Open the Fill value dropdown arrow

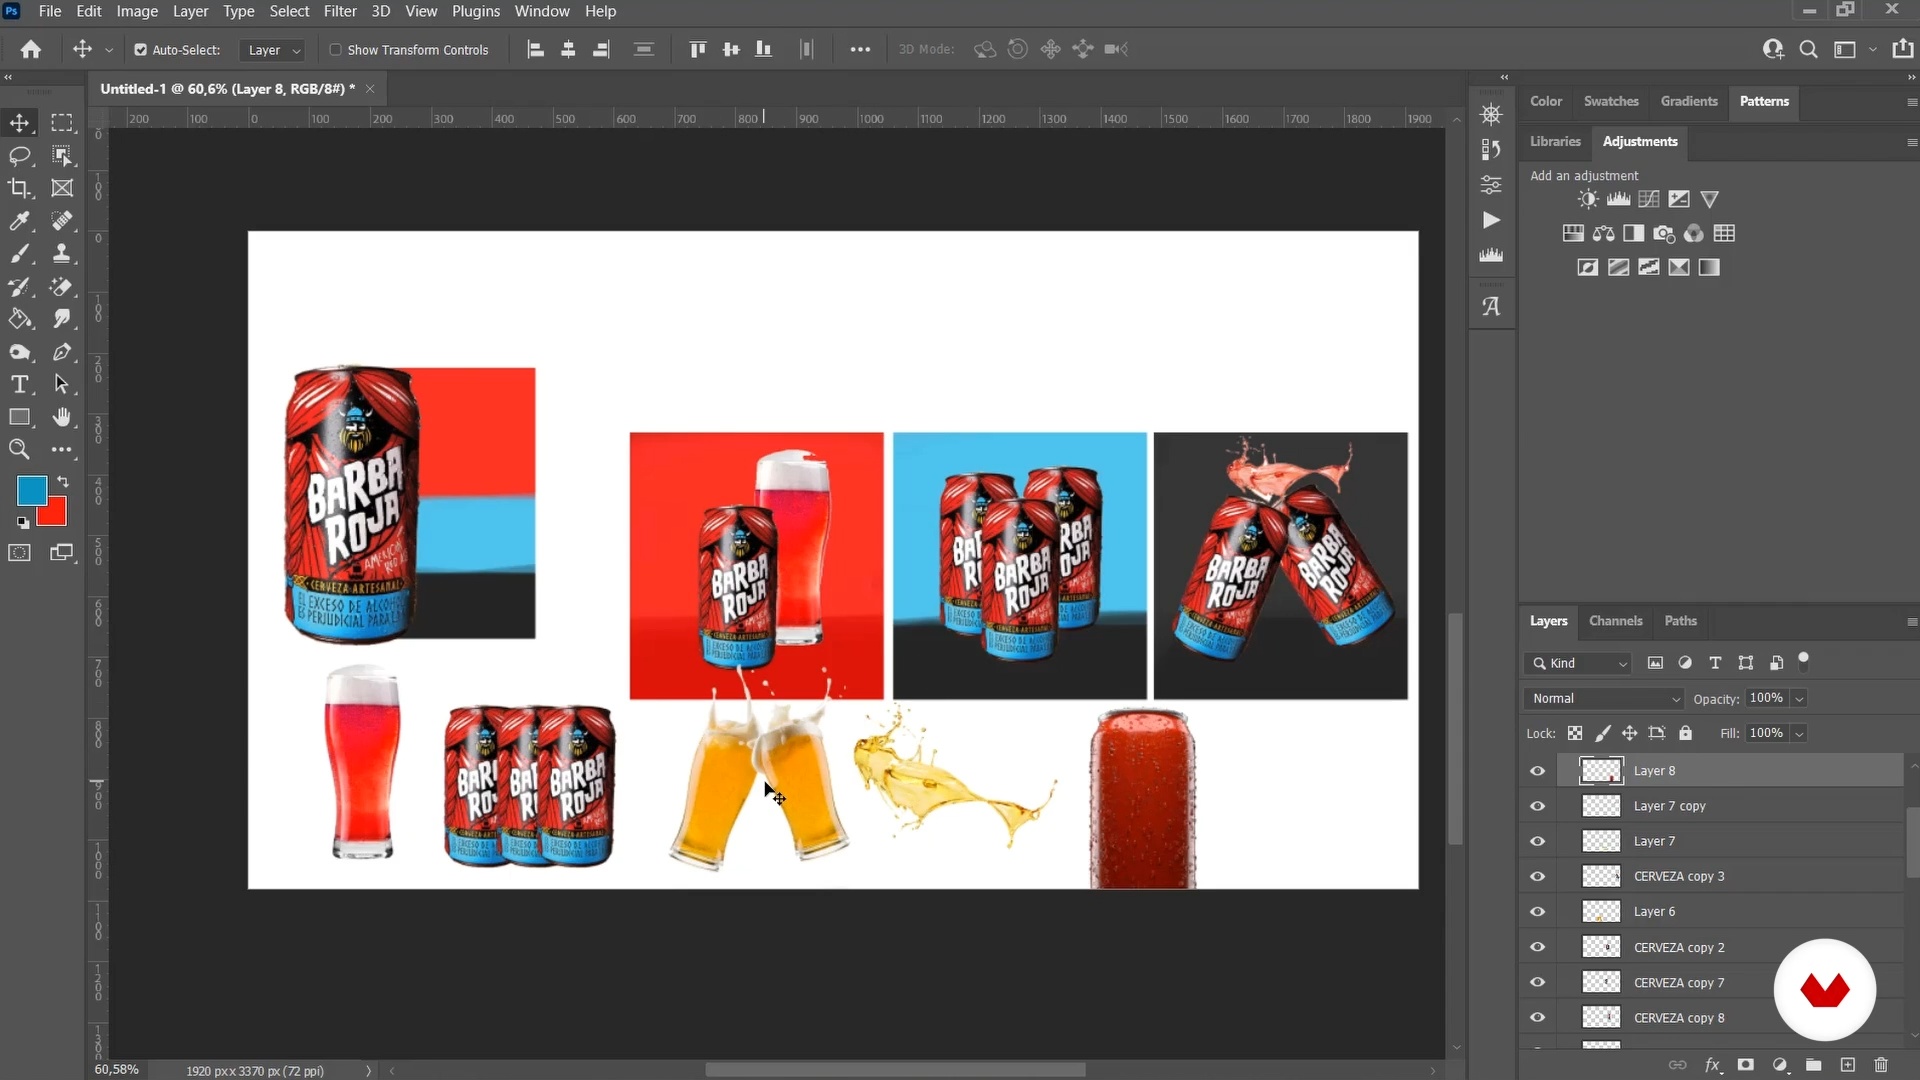1799,734
